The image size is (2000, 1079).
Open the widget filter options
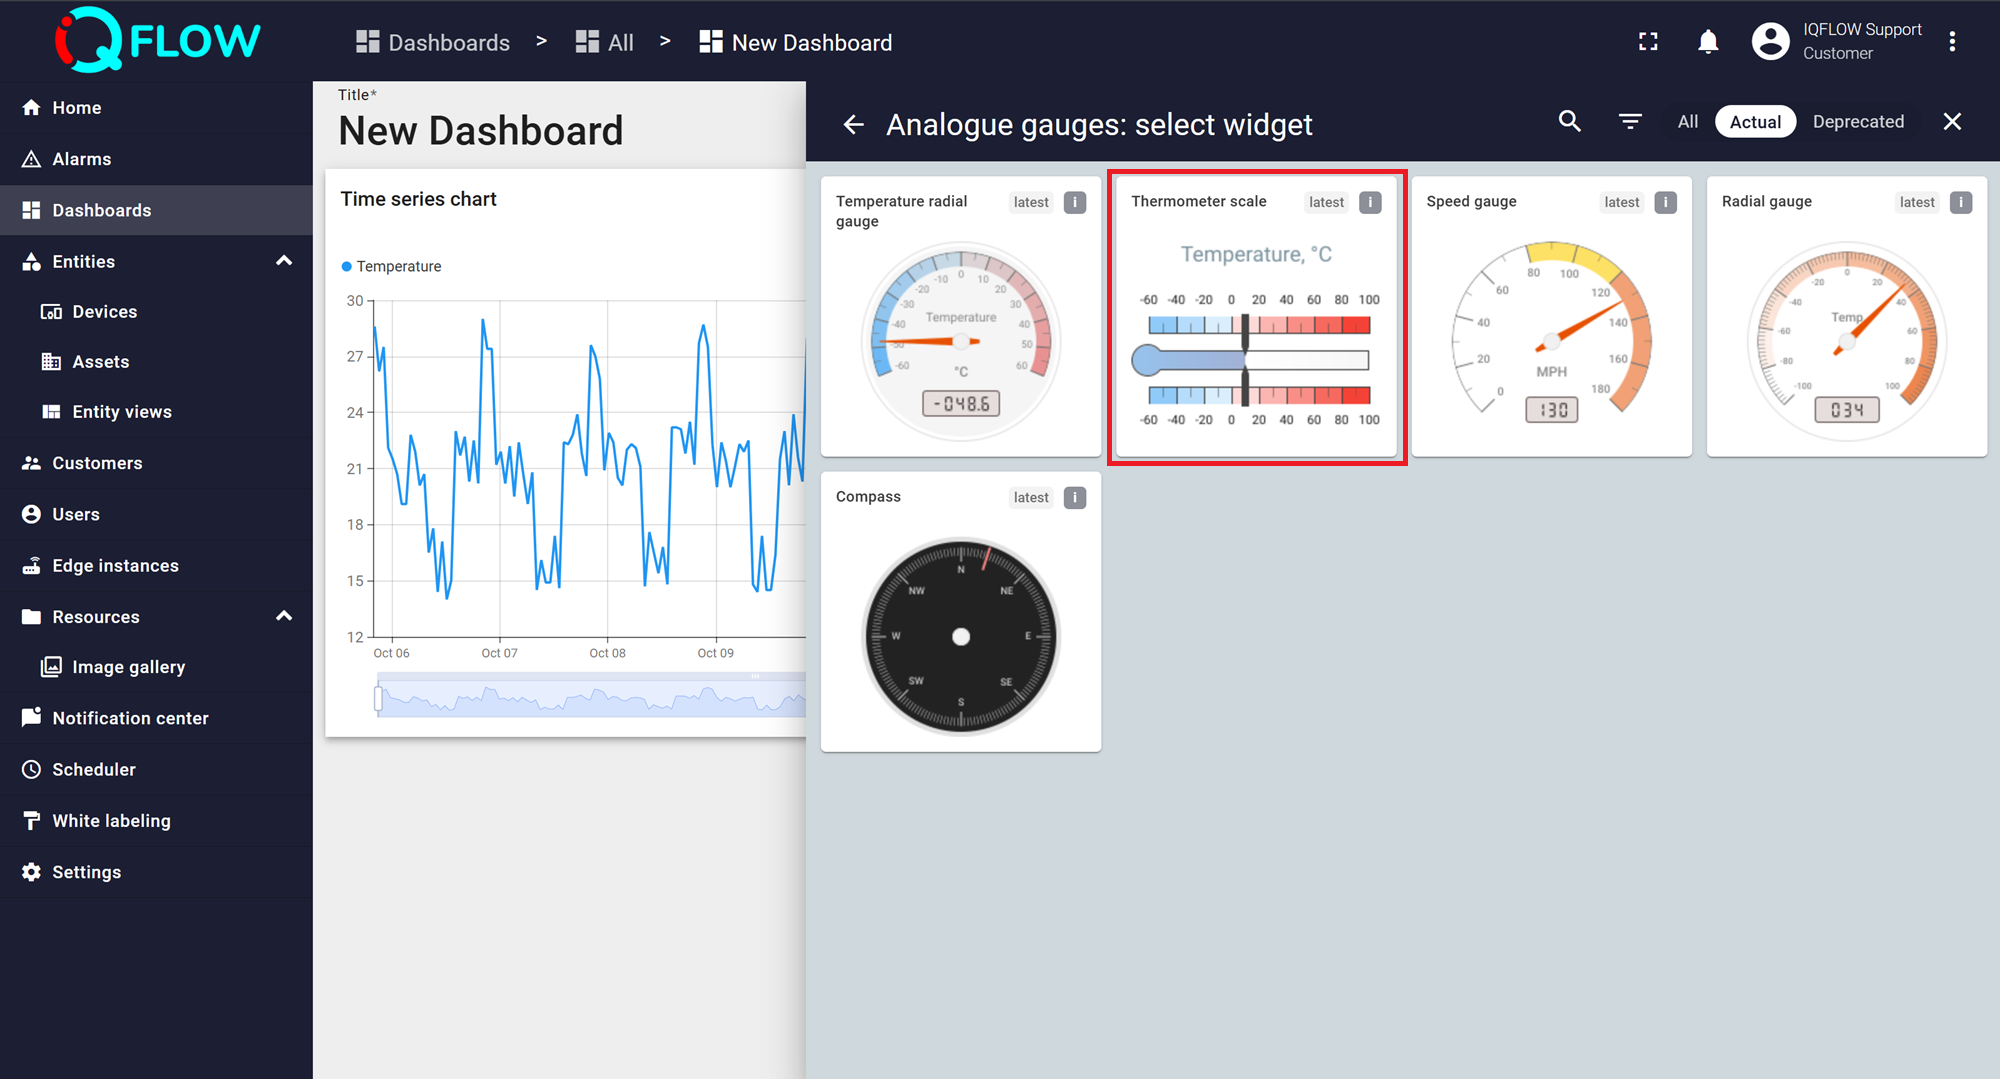pyautogui.click(x=1630, y=121)
